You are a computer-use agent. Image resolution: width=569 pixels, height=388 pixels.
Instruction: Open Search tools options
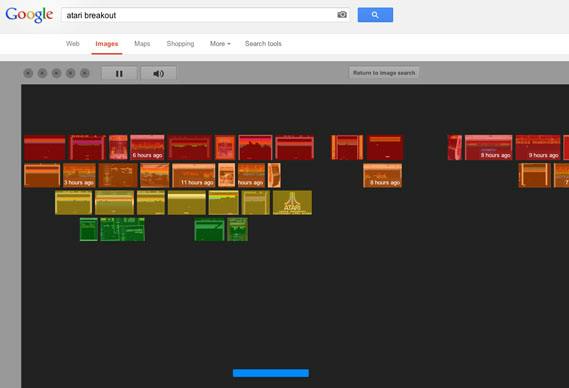pos(263,44)
